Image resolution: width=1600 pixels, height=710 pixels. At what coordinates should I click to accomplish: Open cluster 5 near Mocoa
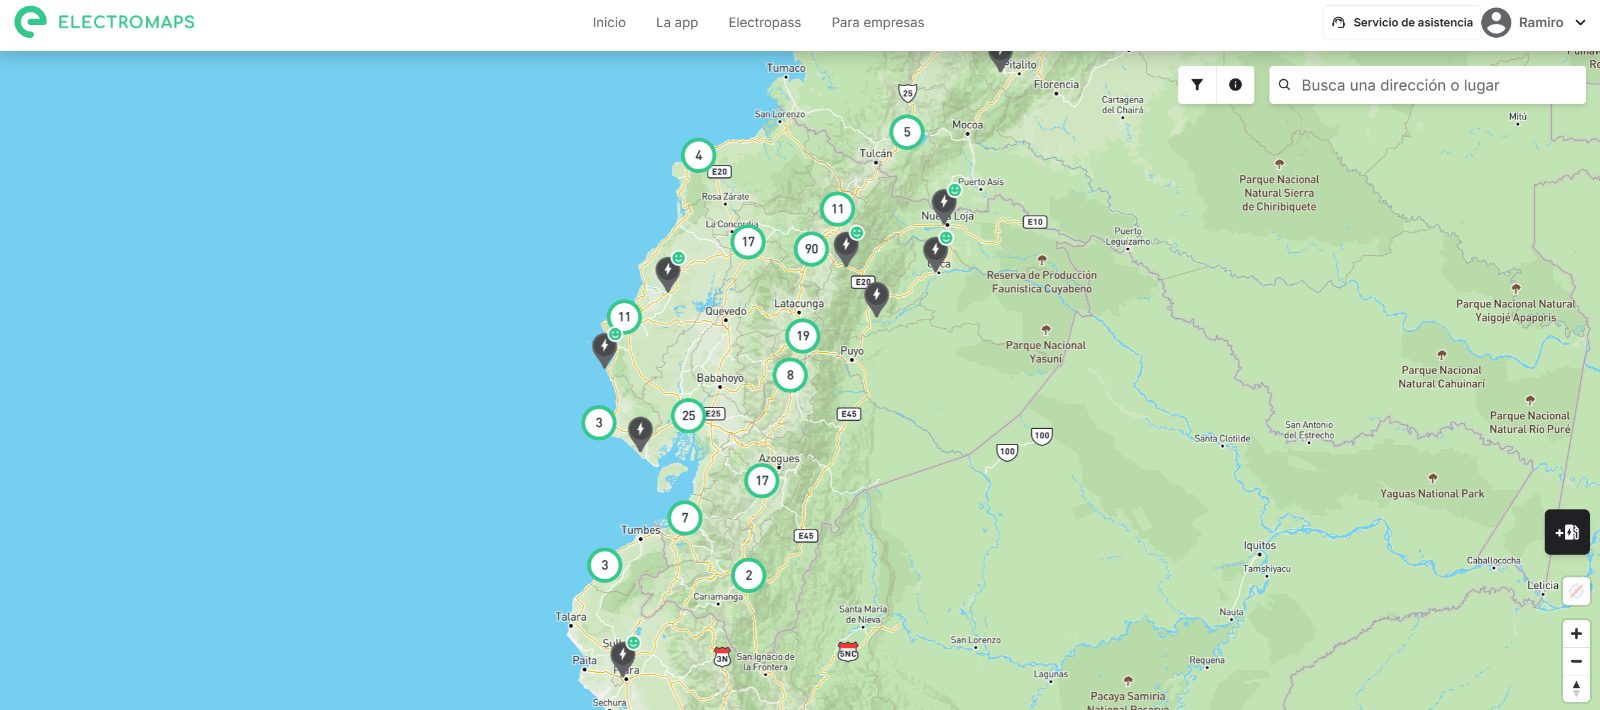pos(907,132)
